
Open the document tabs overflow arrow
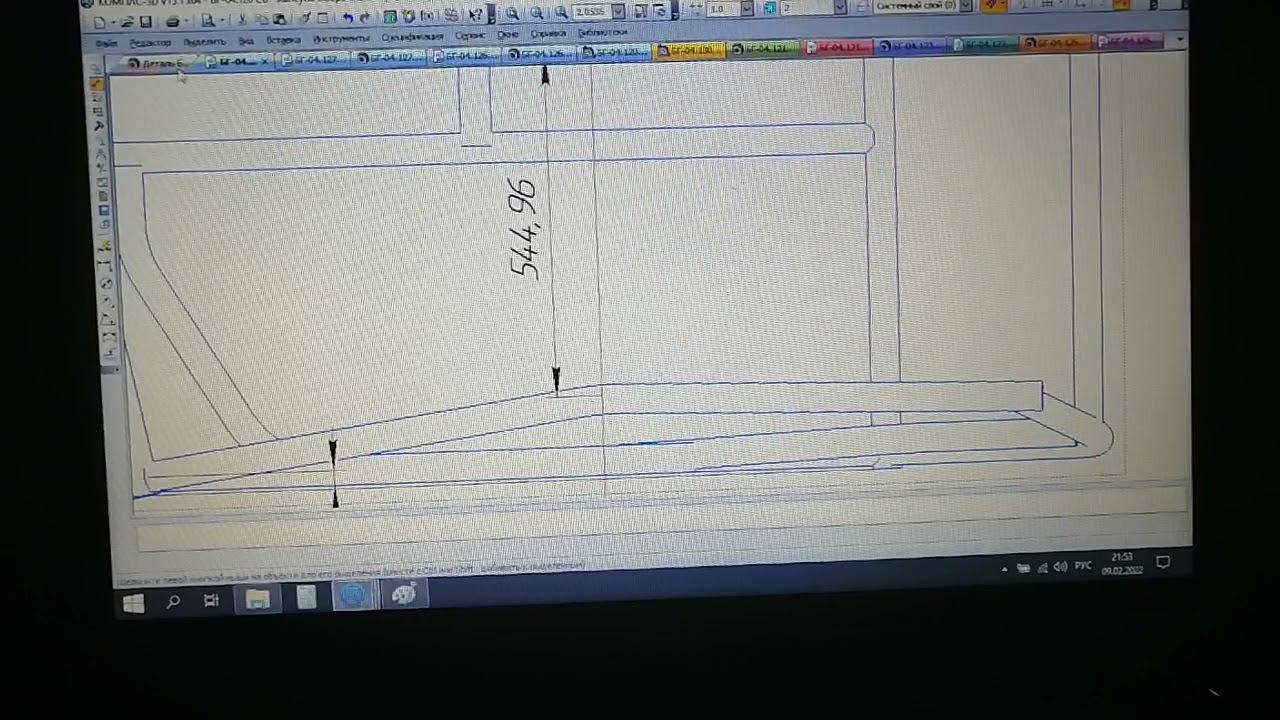pos(1181,39)
